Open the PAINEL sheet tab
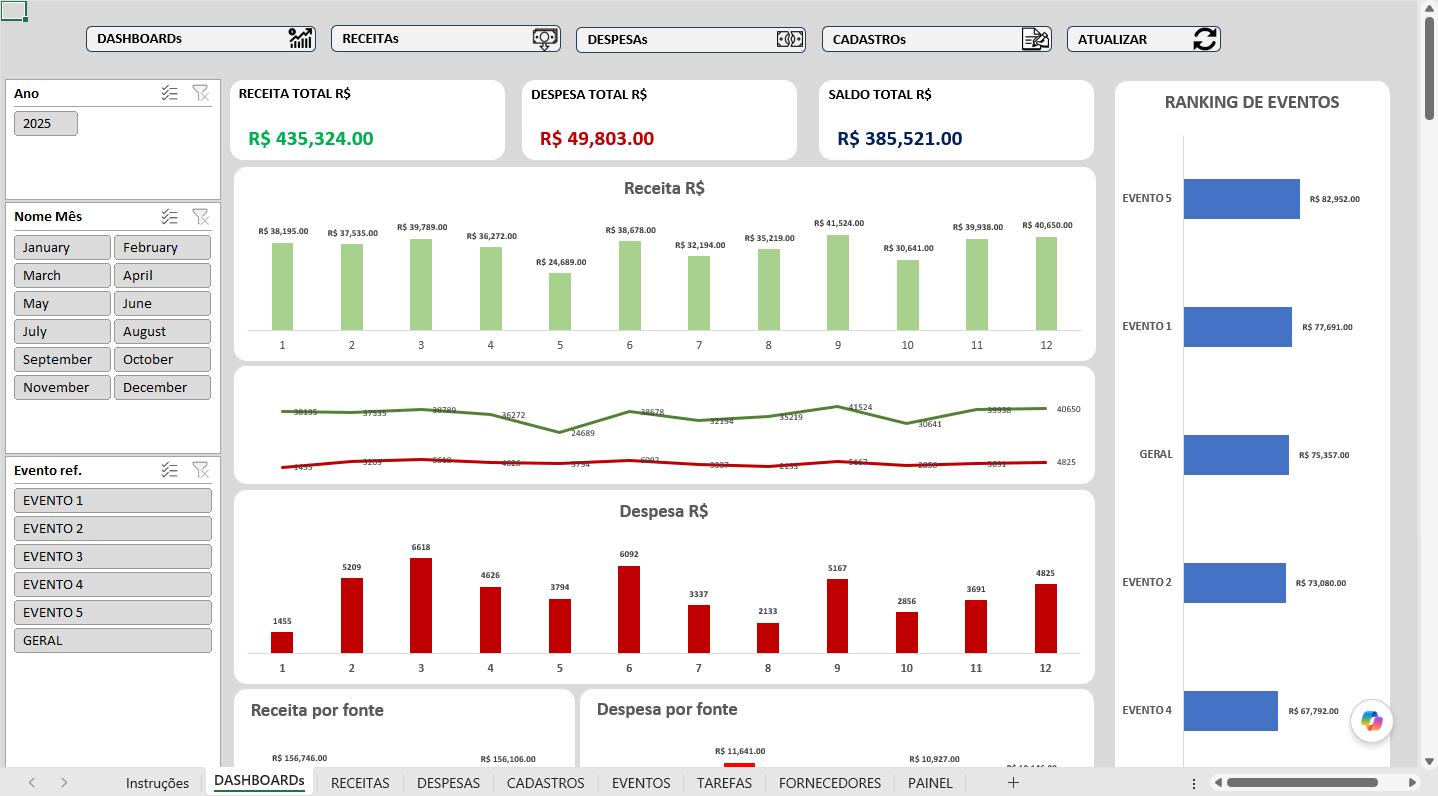The width and height of the screenshot is (1438, 796). pos(930,783)
